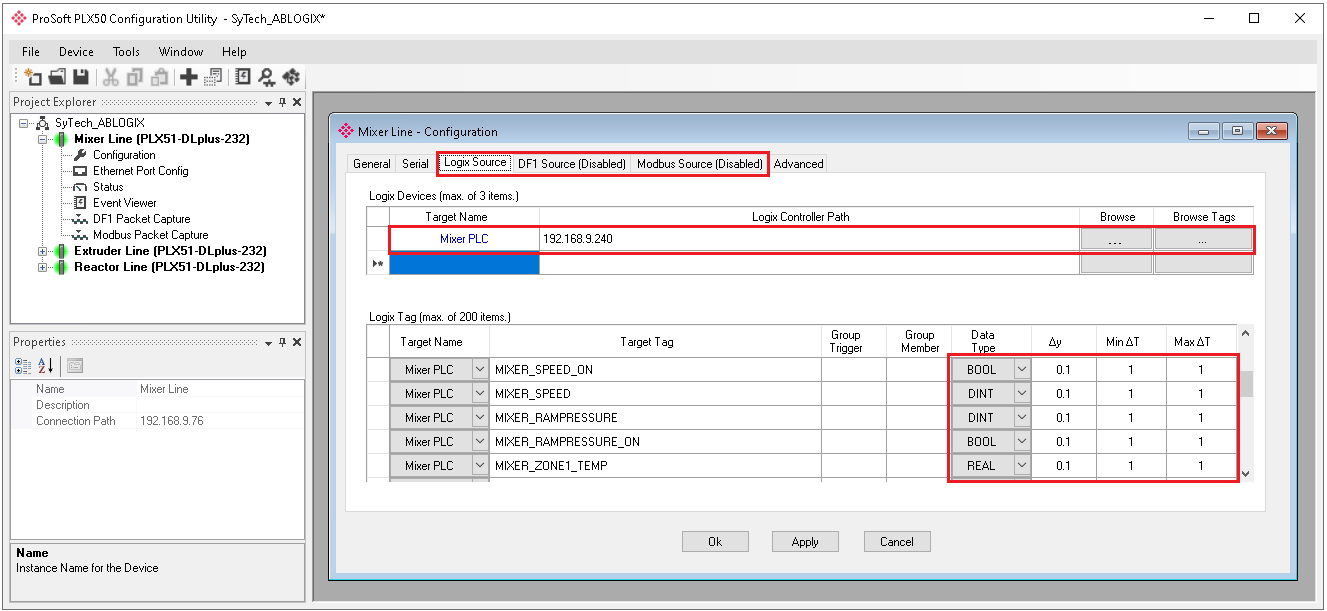This screenshot has height=611, width=1327.
Task: Click the Copy toolbar icon
Action: 135,77
